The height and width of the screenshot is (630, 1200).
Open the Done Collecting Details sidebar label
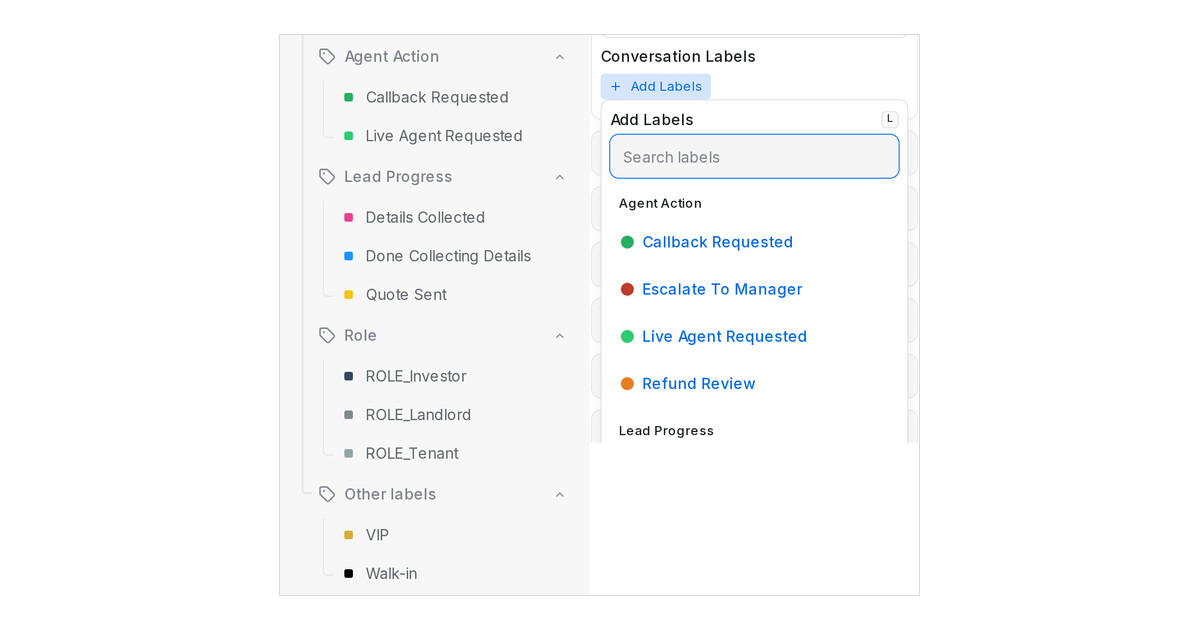448,256
